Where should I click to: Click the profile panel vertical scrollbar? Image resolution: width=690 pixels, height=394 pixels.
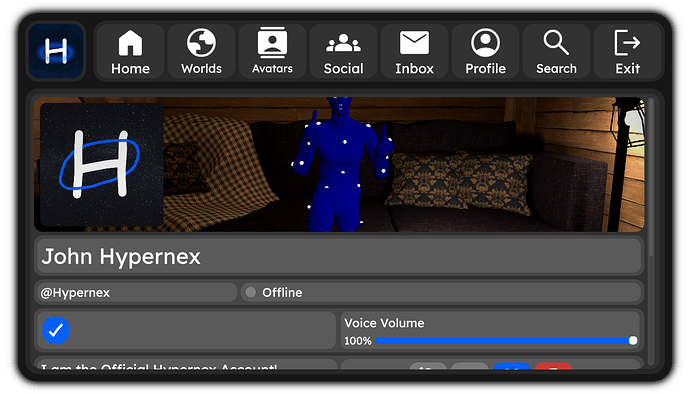click(x=651, y=178)
